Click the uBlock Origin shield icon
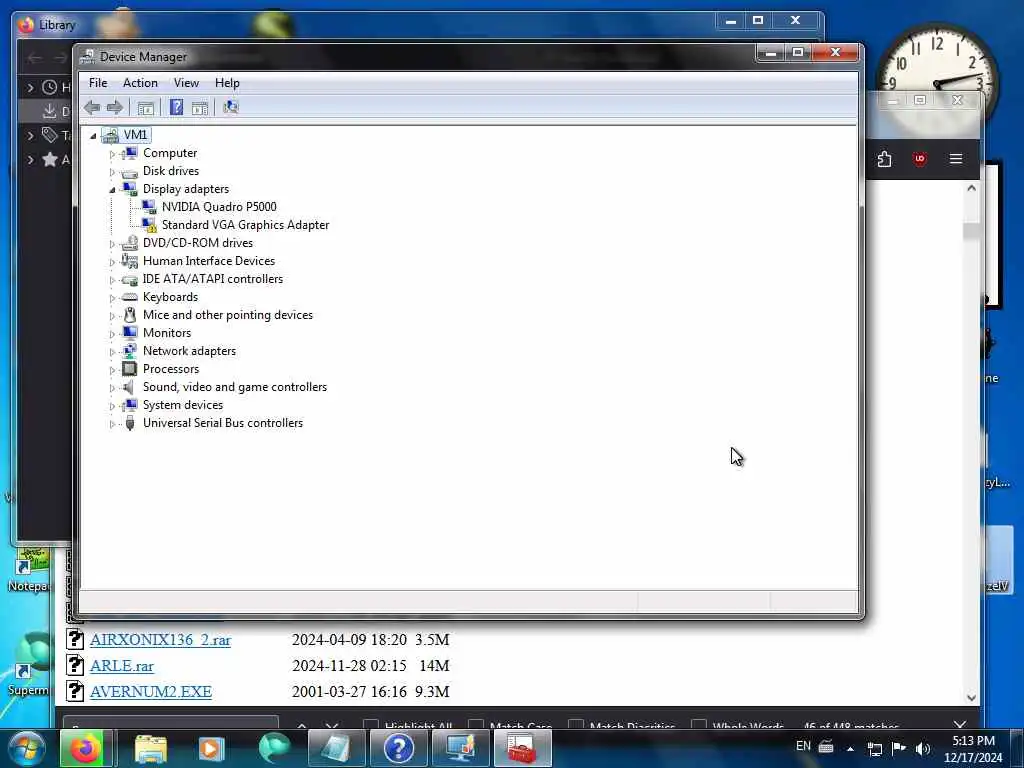The width and height of the screenshot is (1024, 768). 920,159
